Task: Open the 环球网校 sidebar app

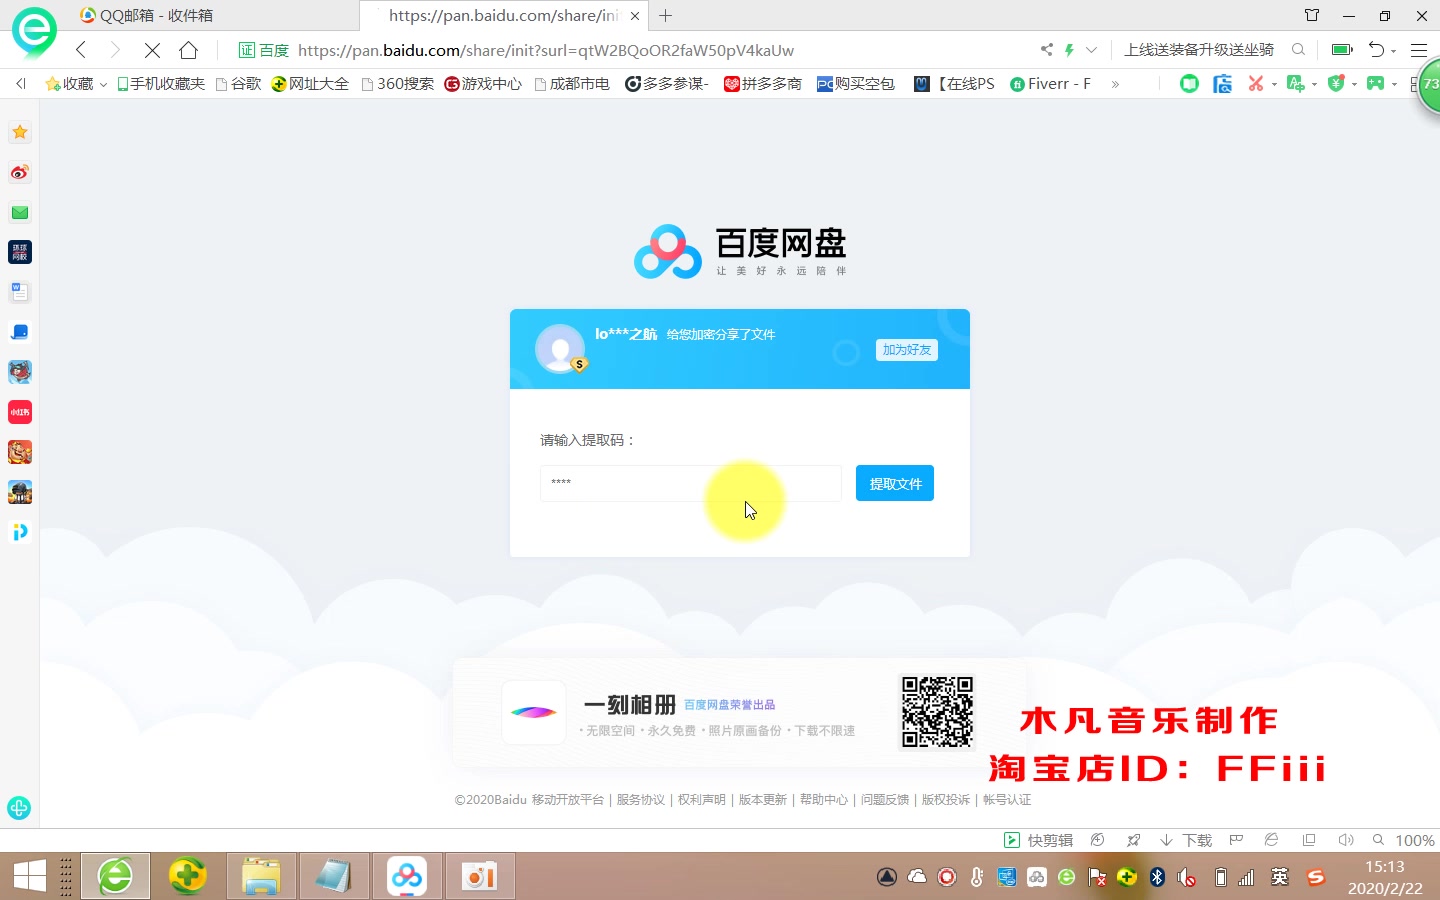Action: tap(20, 252)
